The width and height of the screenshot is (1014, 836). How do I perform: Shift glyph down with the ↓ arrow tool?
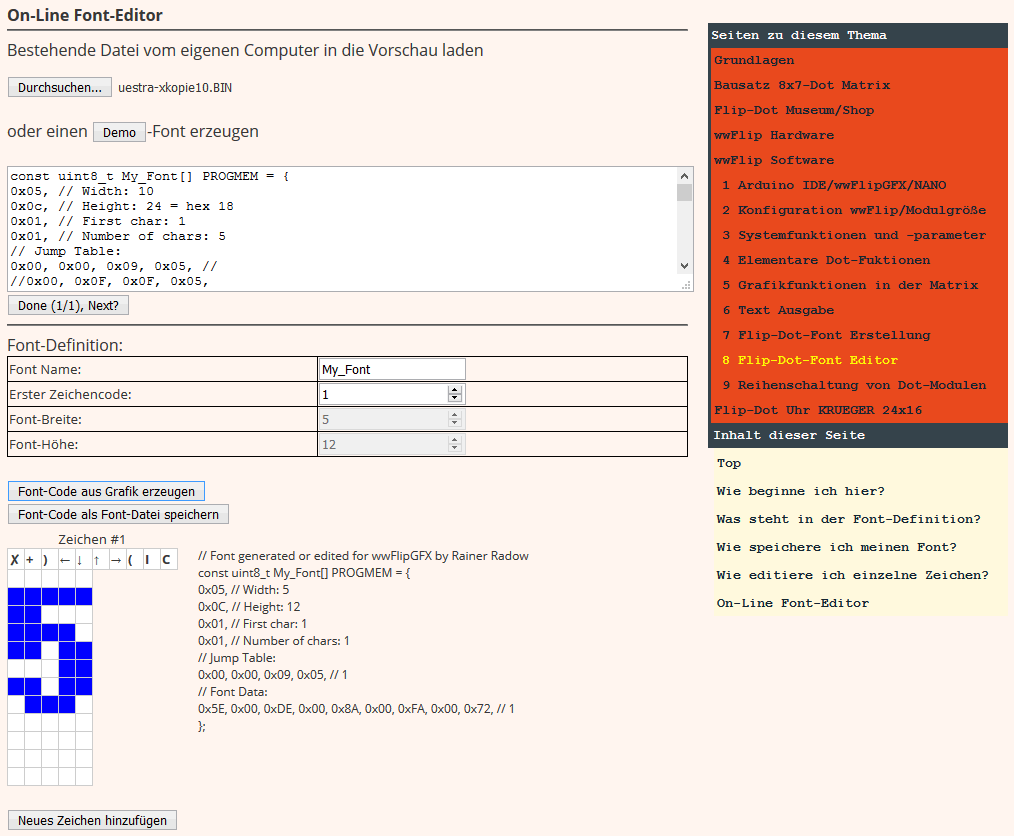(x=83, y=560)
